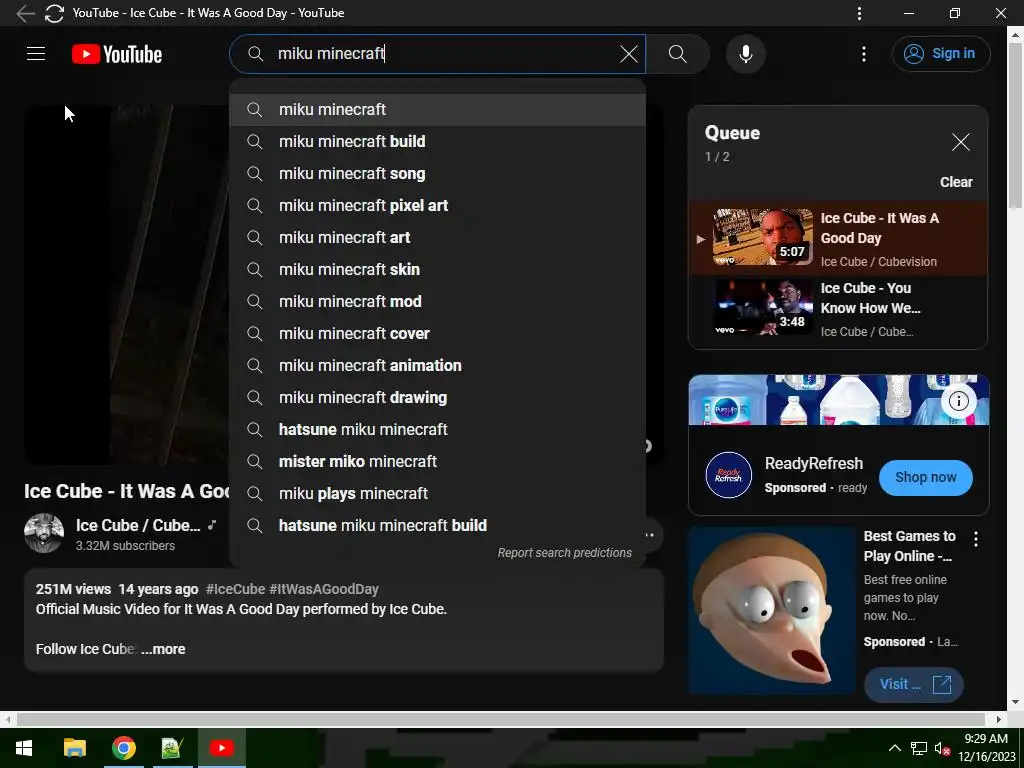Image resolution: width=1024 pixels, height=768 pixels.
Task: Click the vertical scrollbar thumb
Action: click(x=1015, y=124)
